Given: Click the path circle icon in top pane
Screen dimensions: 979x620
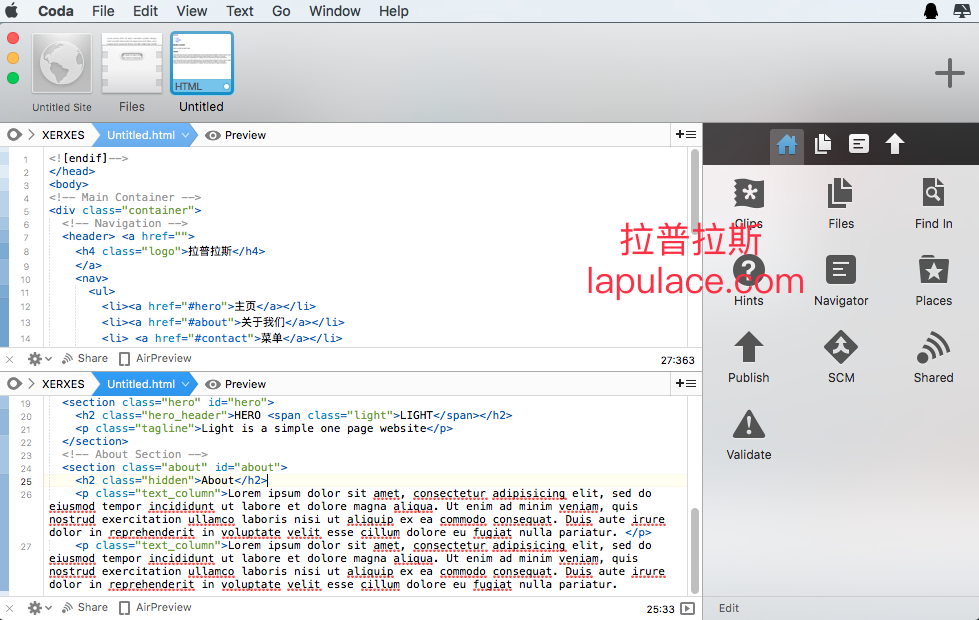Looking at the screenshot, I should point(14,134).
